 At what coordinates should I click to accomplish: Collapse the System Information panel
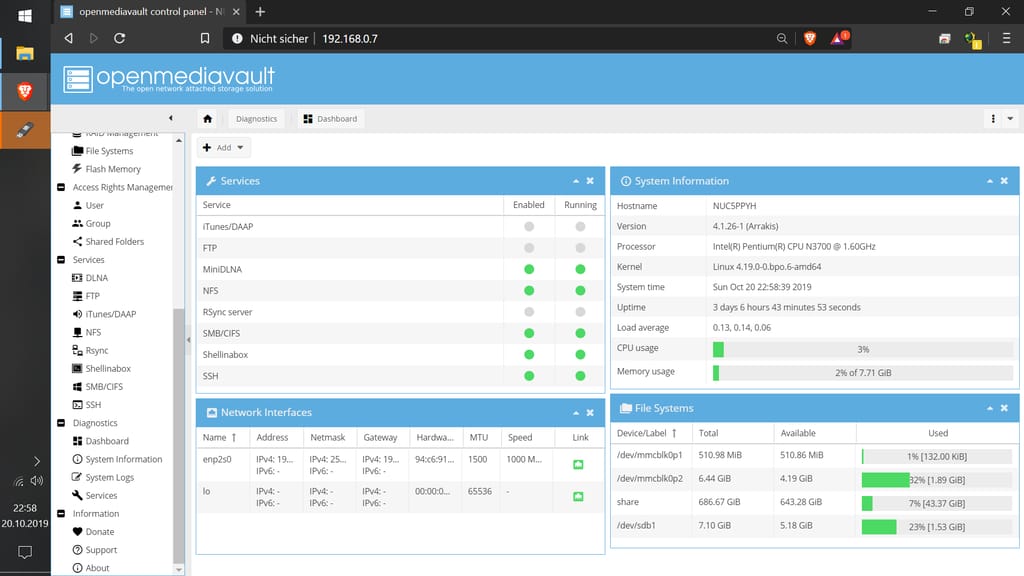point(990,181)
